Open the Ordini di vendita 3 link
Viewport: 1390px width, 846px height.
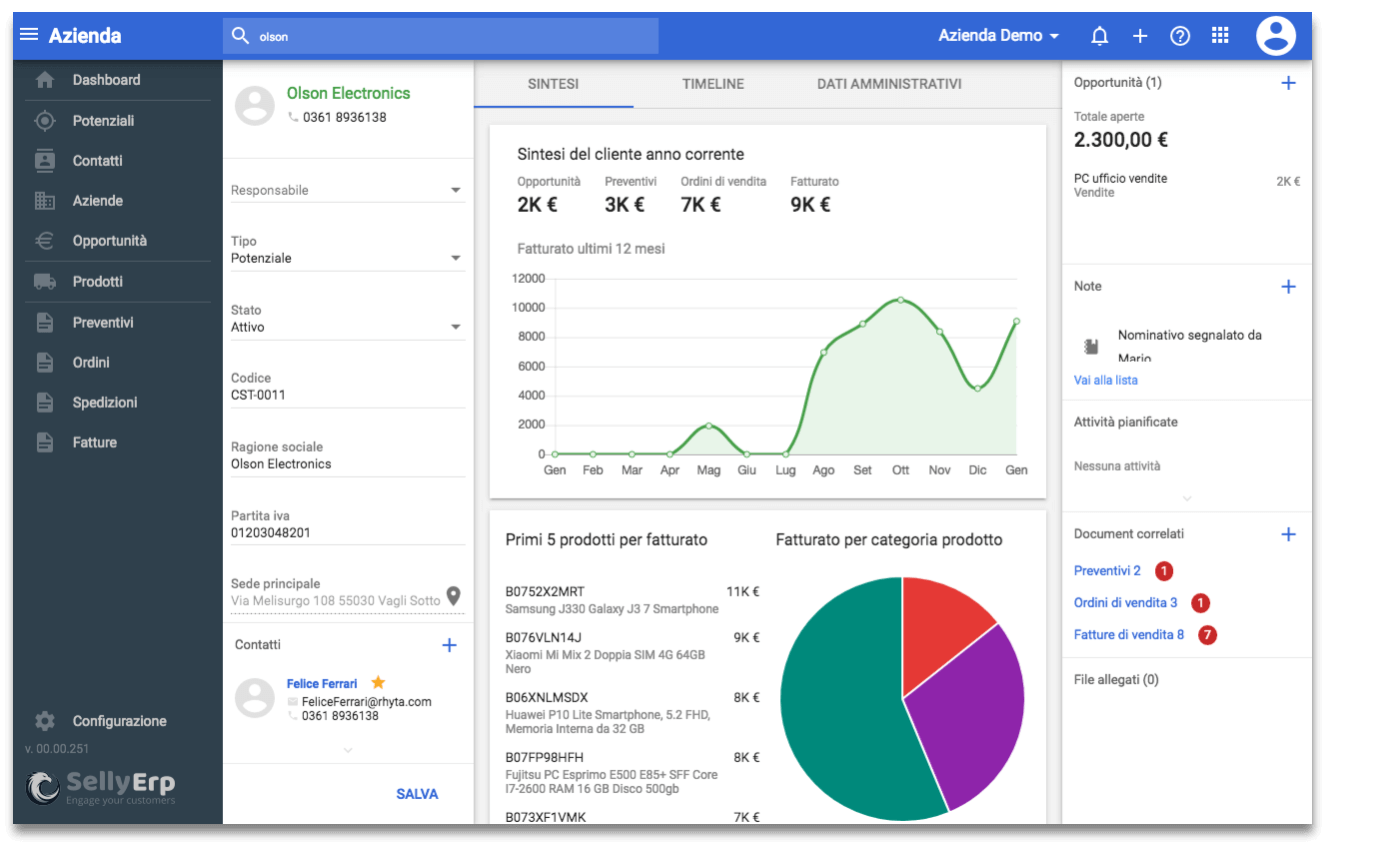pos(1125,603)
